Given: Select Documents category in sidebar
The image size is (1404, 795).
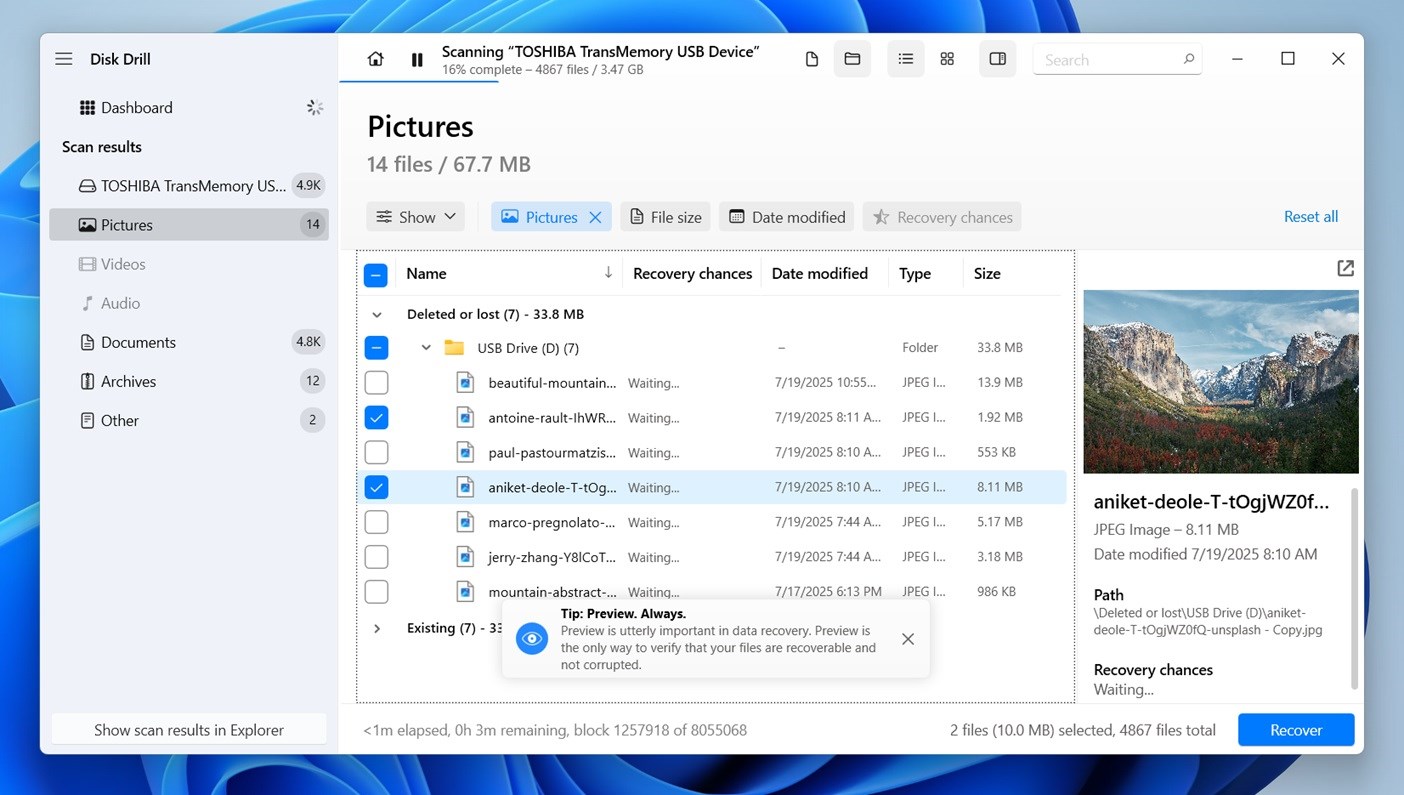Looking at the screenshot, I should (x=189, y=342).
